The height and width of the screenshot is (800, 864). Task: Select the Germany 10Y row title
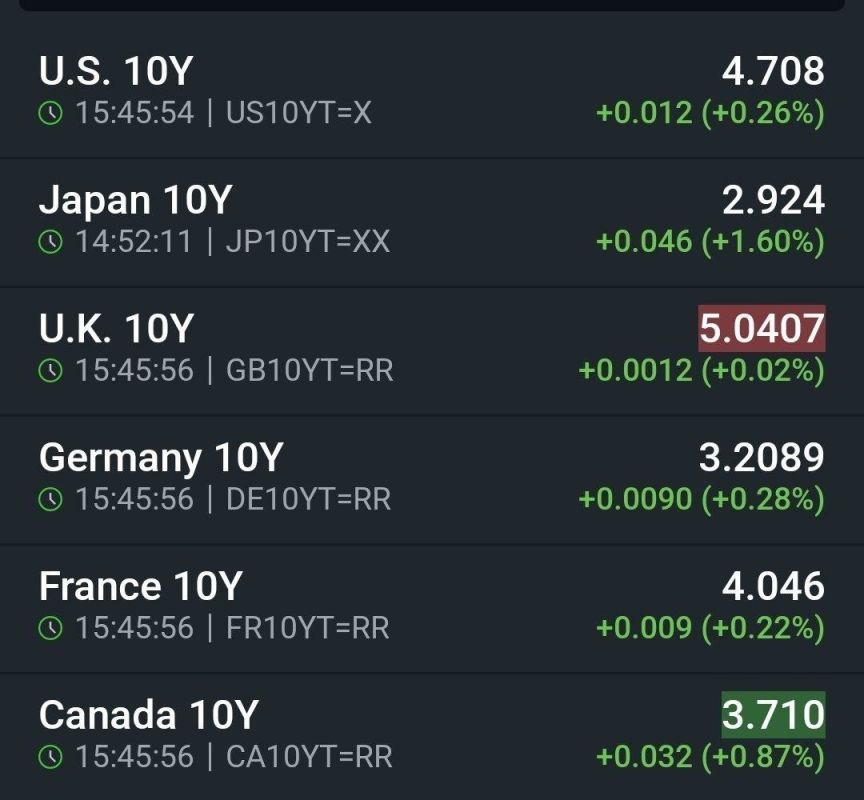coord(161,458)
